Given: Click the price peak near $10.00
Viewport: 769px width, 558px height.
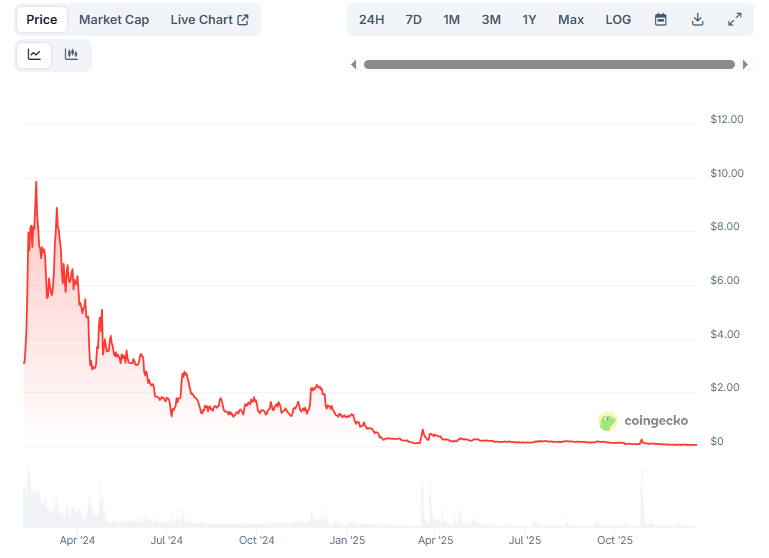Looking at the screenshot, I should coord(36,182).
